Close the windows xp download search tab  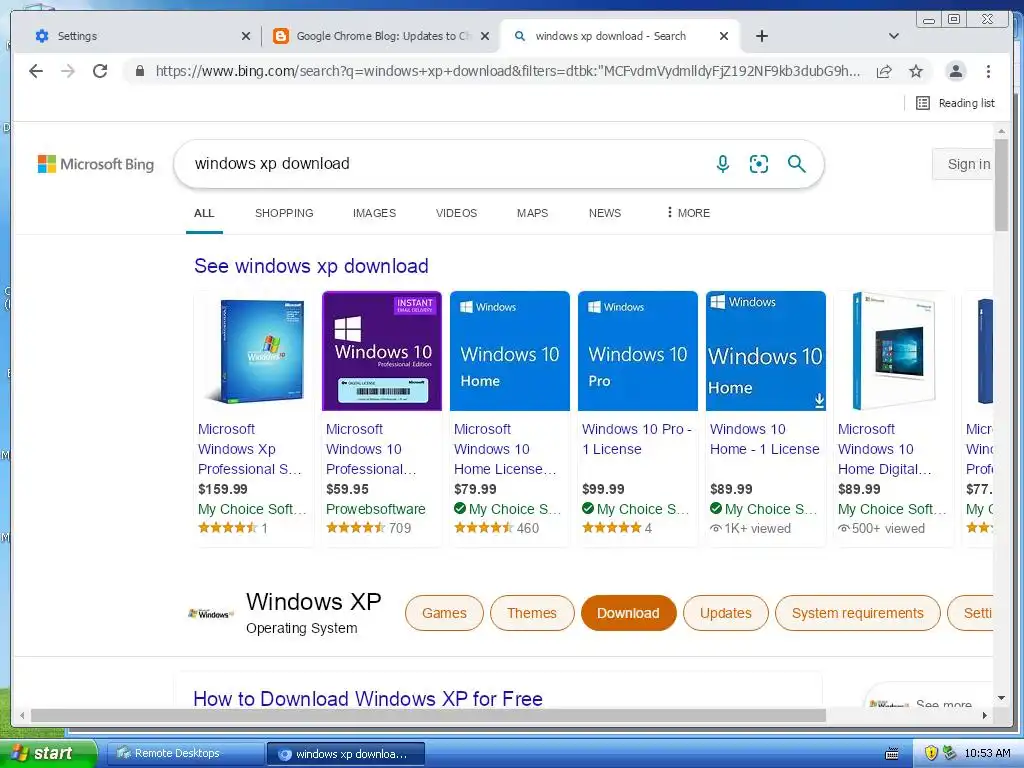coord(724,37)
